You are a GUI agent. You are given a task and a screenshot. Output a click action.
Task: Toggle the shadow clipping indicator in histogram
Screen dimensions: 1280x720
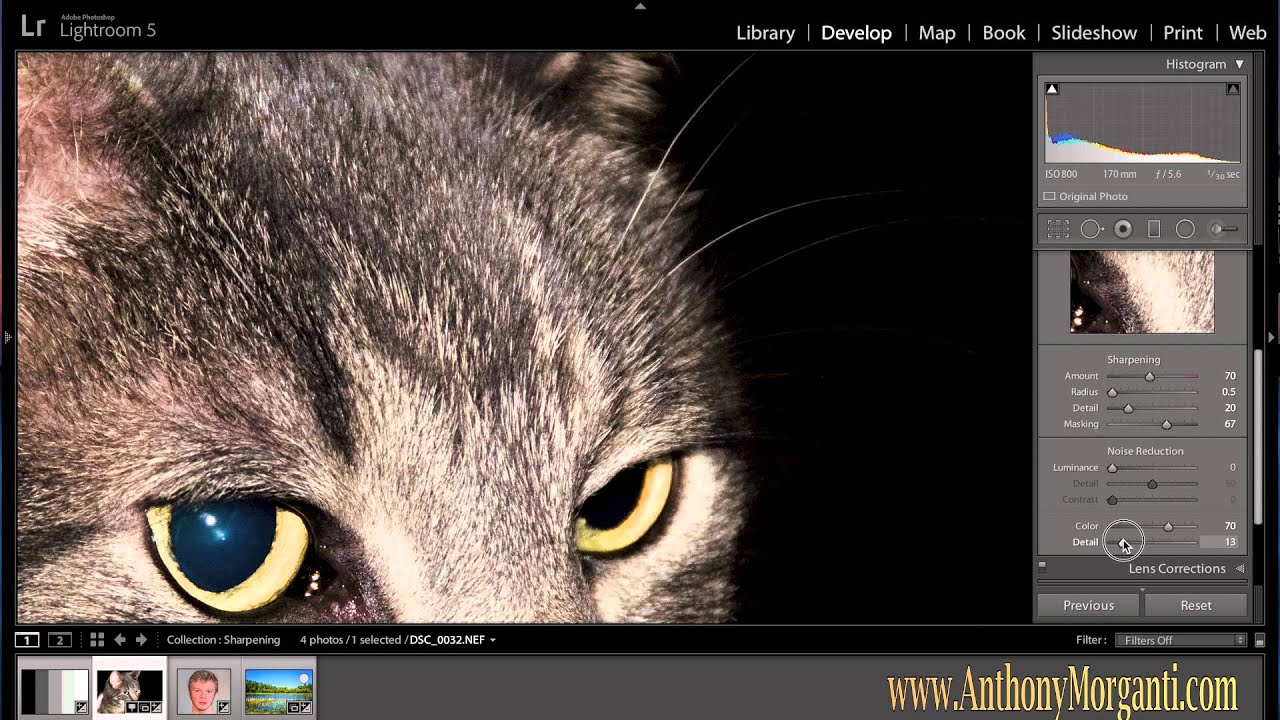[x=1051, y=89]
